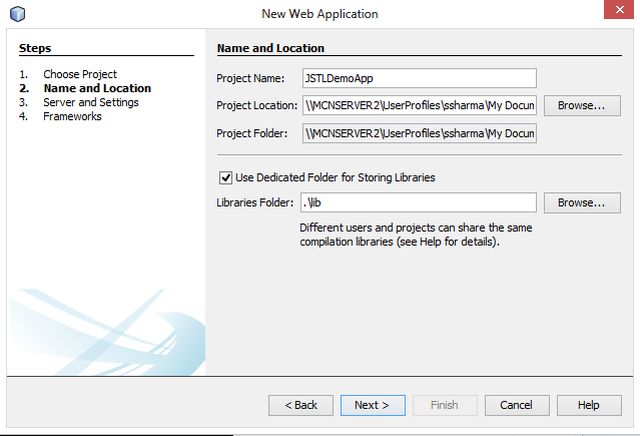Browse for the Libraries Folder

click(x=575, y=203)
